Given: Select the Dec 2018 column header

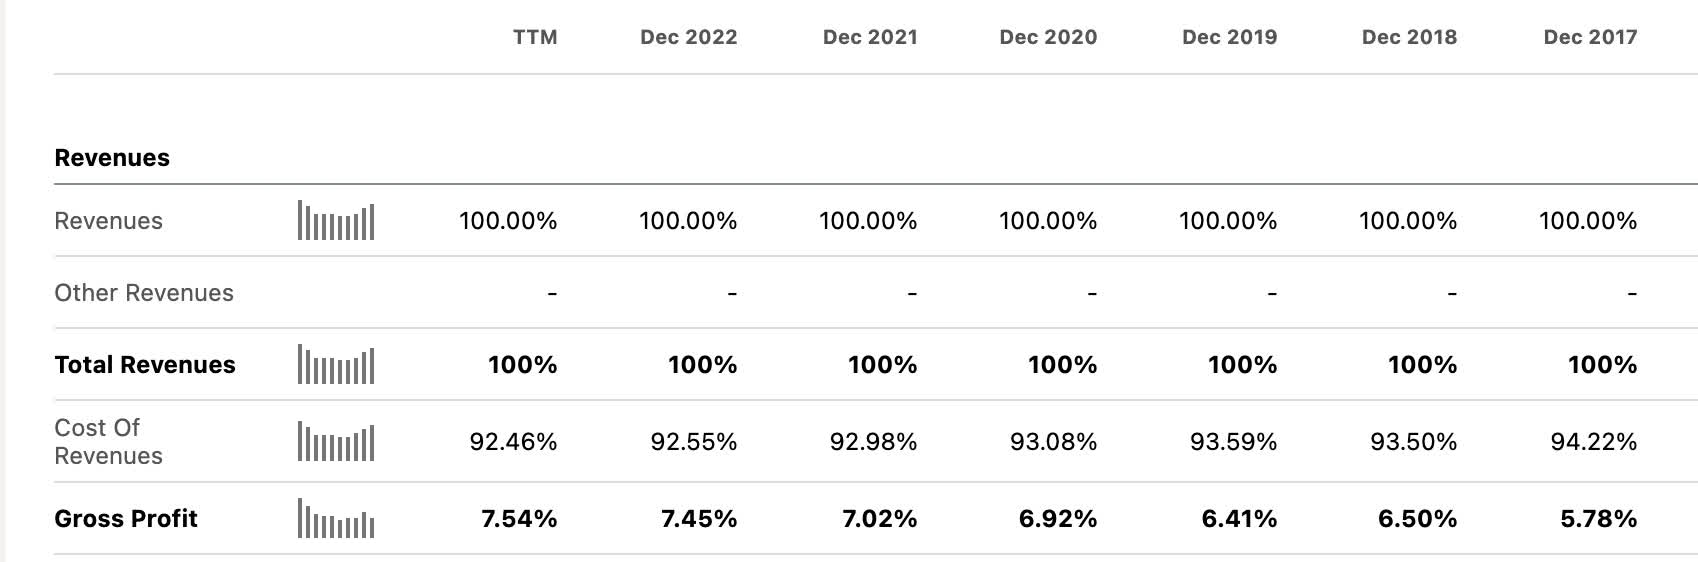Looking at the screenshot, I should [x=1409, y=37].
